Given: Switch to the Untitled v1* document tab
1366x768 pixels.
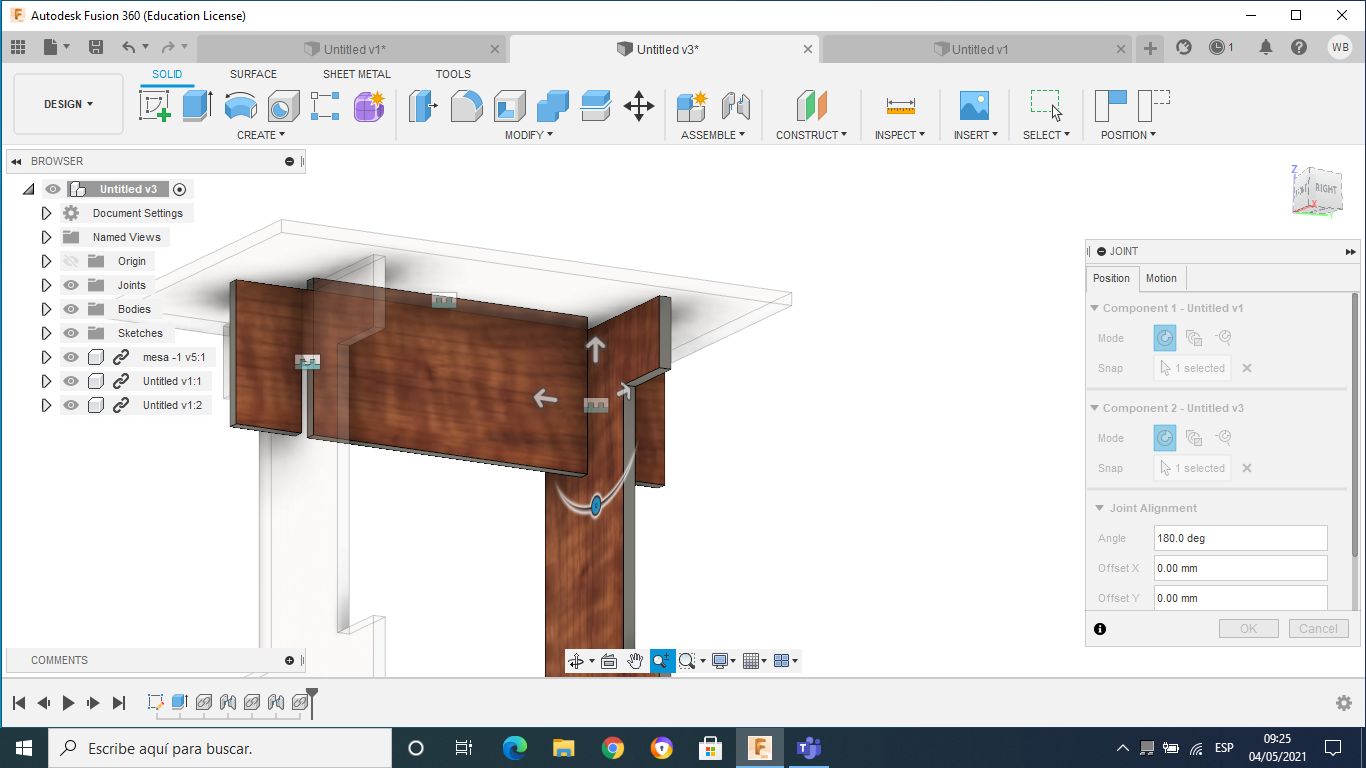Looking at the screenshot, I should pyautogui.click(x=354, y=49).
